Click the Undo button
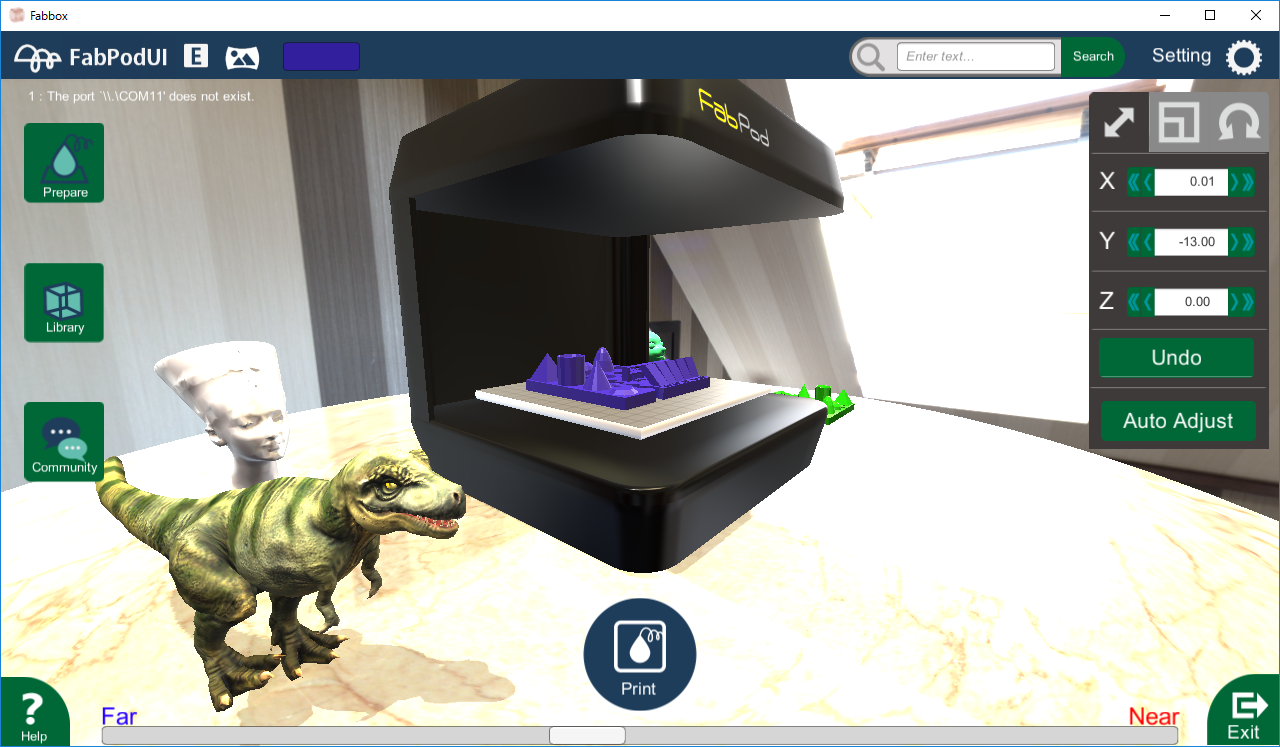Image resolution: width=1280 pixels, height=747 pixels. tap(1176, 358)
